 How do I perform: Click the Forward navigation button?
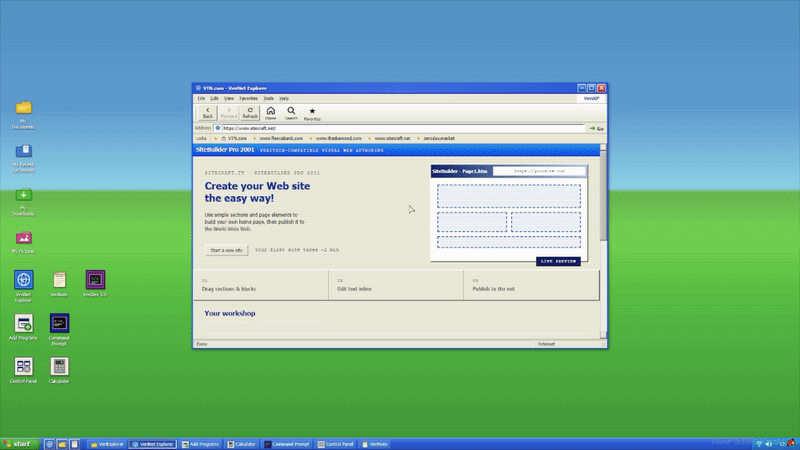(x=229, y=113)
